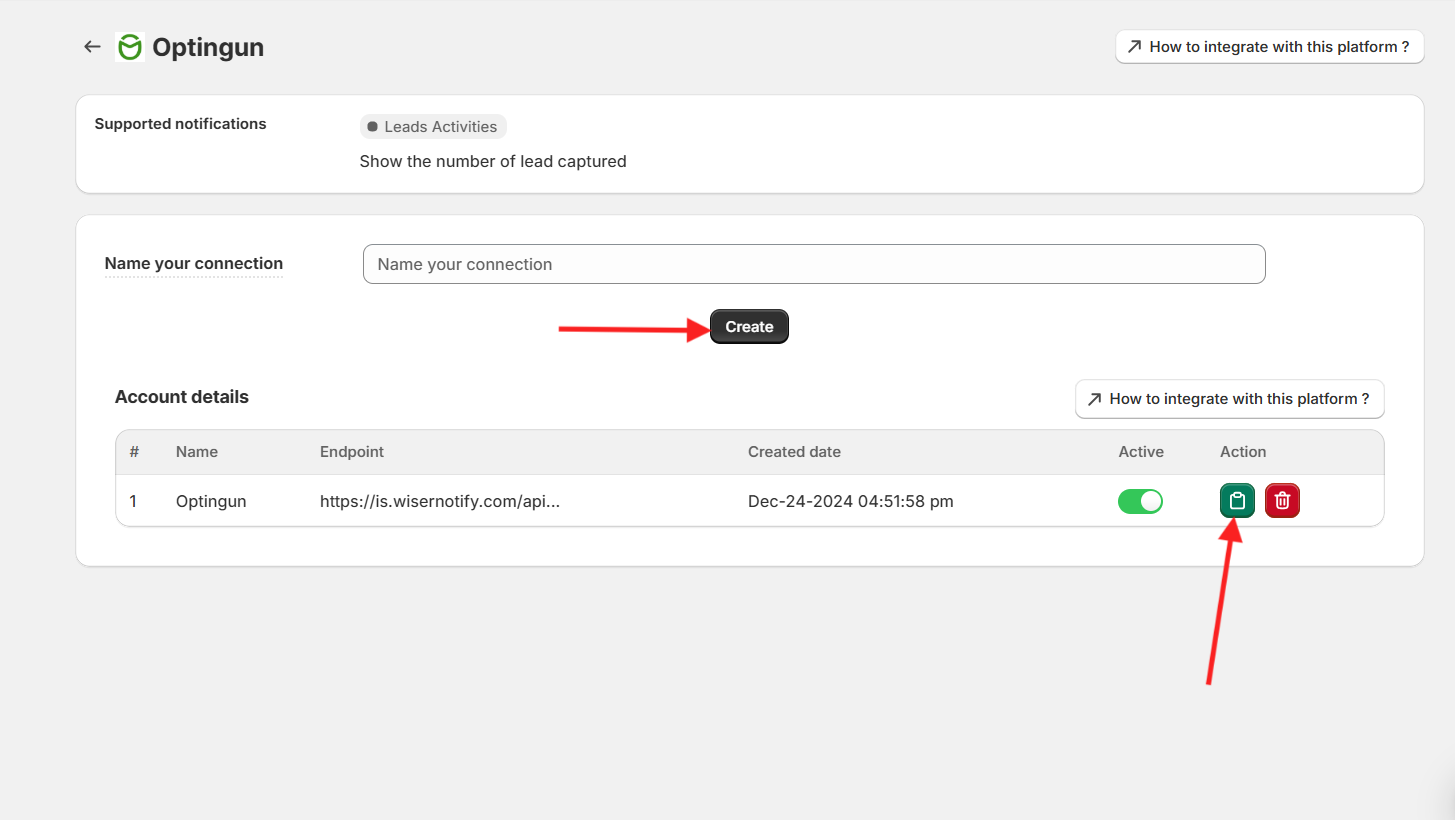Open How to integrate link beside Account details
This screenshot has width=1455, height=820.
(1229, 399)
